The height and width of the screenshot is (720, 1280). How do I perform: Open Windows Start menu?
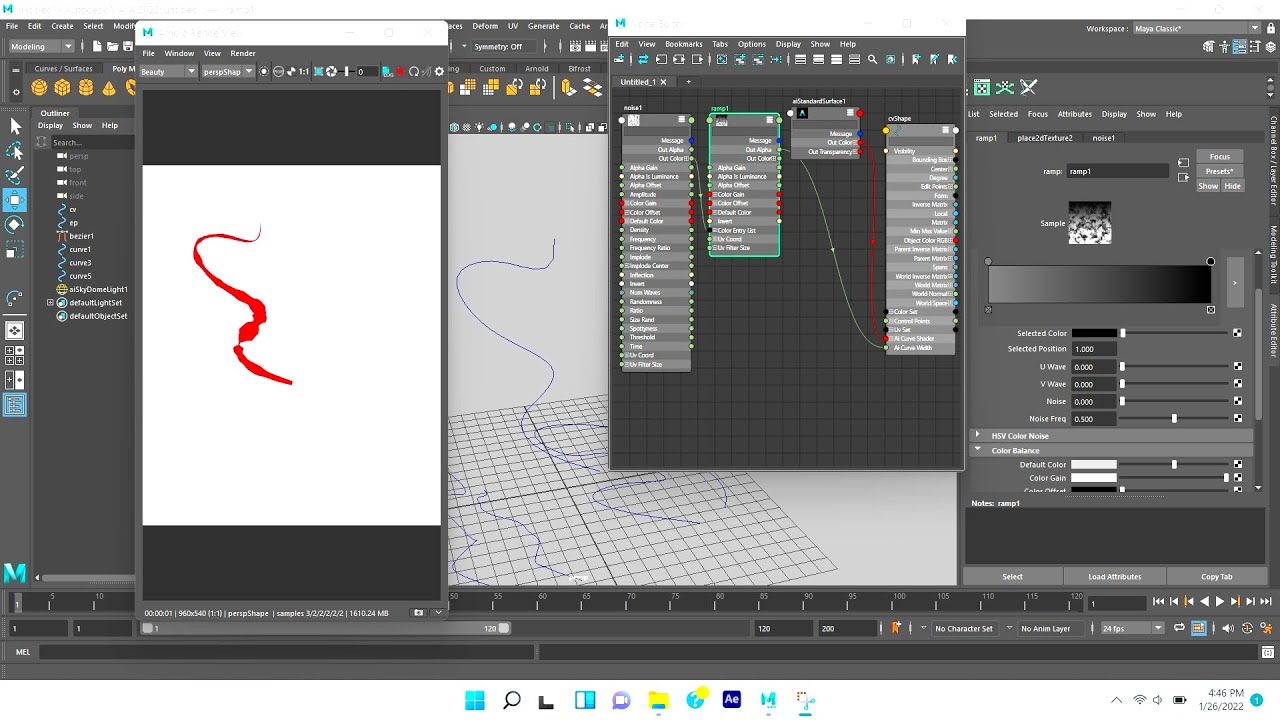click(x=475, y=700)
